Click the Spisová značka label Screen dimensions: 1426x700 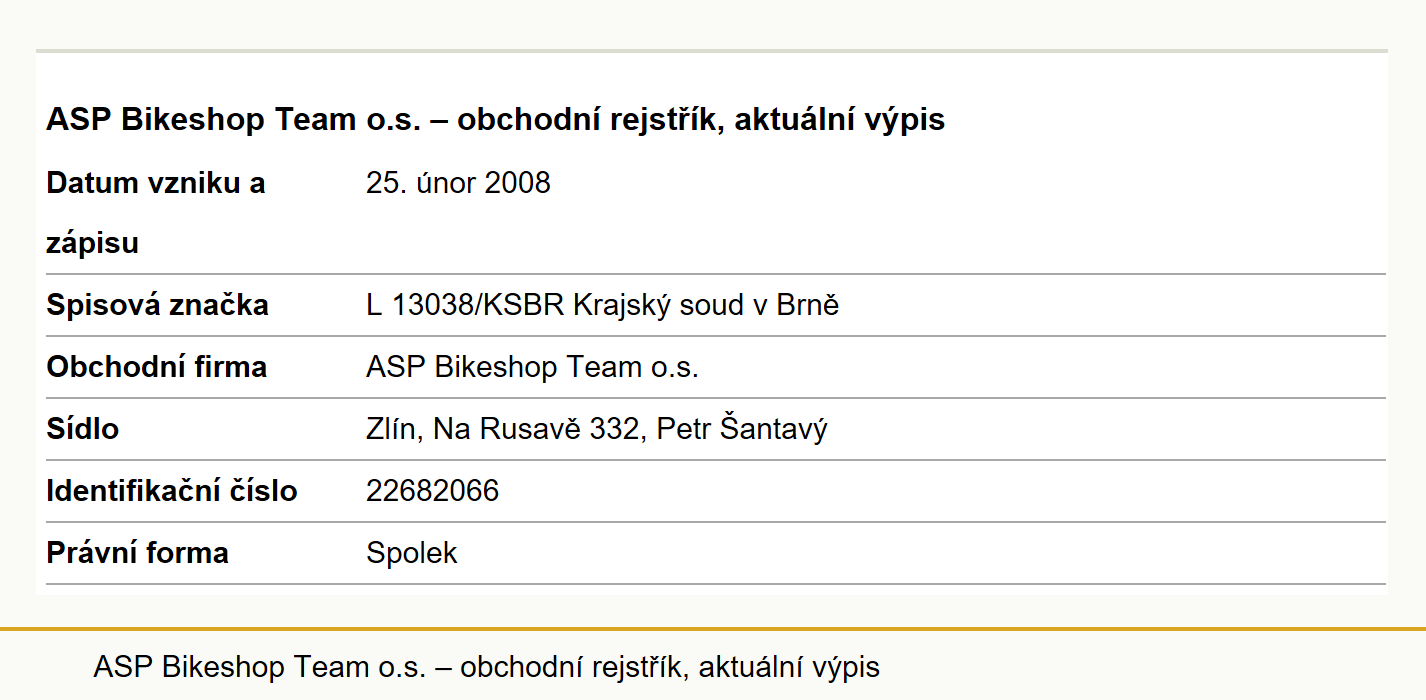[x=157, y=305]
